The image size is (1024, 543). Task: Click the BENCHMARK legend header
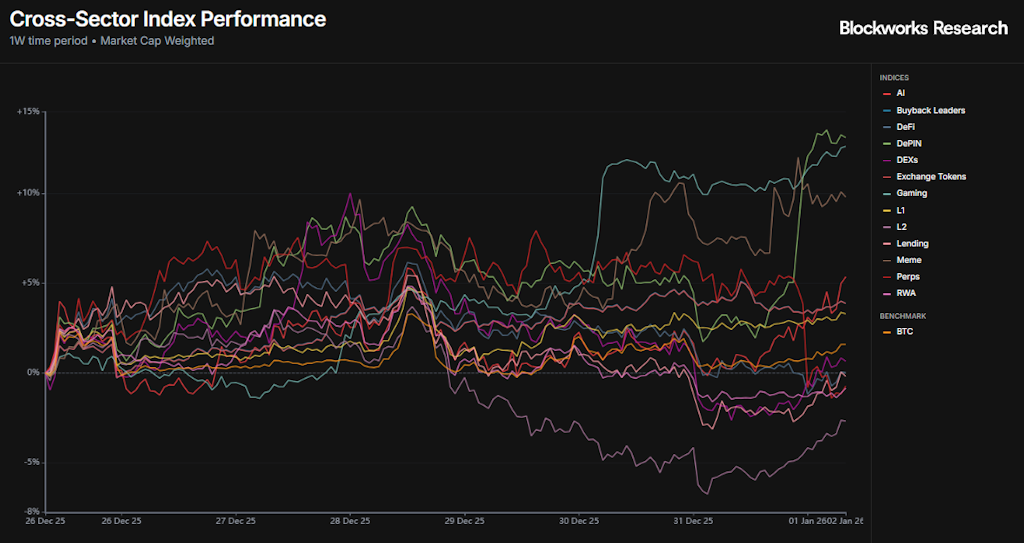point(901,315)
